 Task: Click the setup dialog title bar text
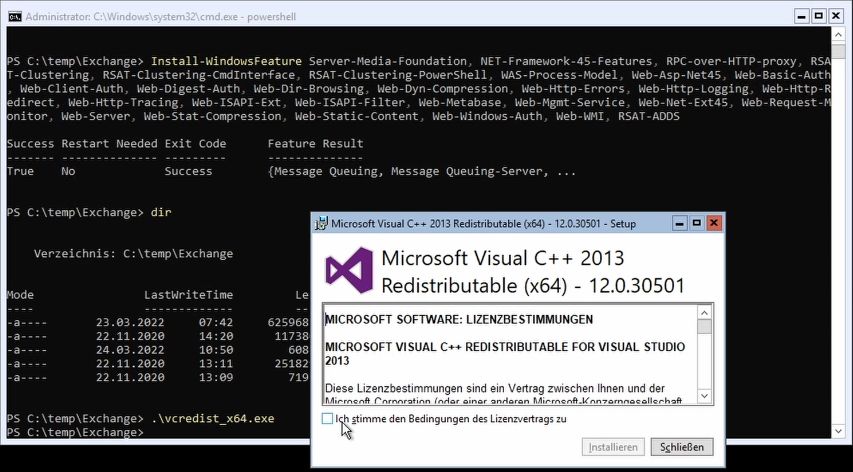(483, 223)
